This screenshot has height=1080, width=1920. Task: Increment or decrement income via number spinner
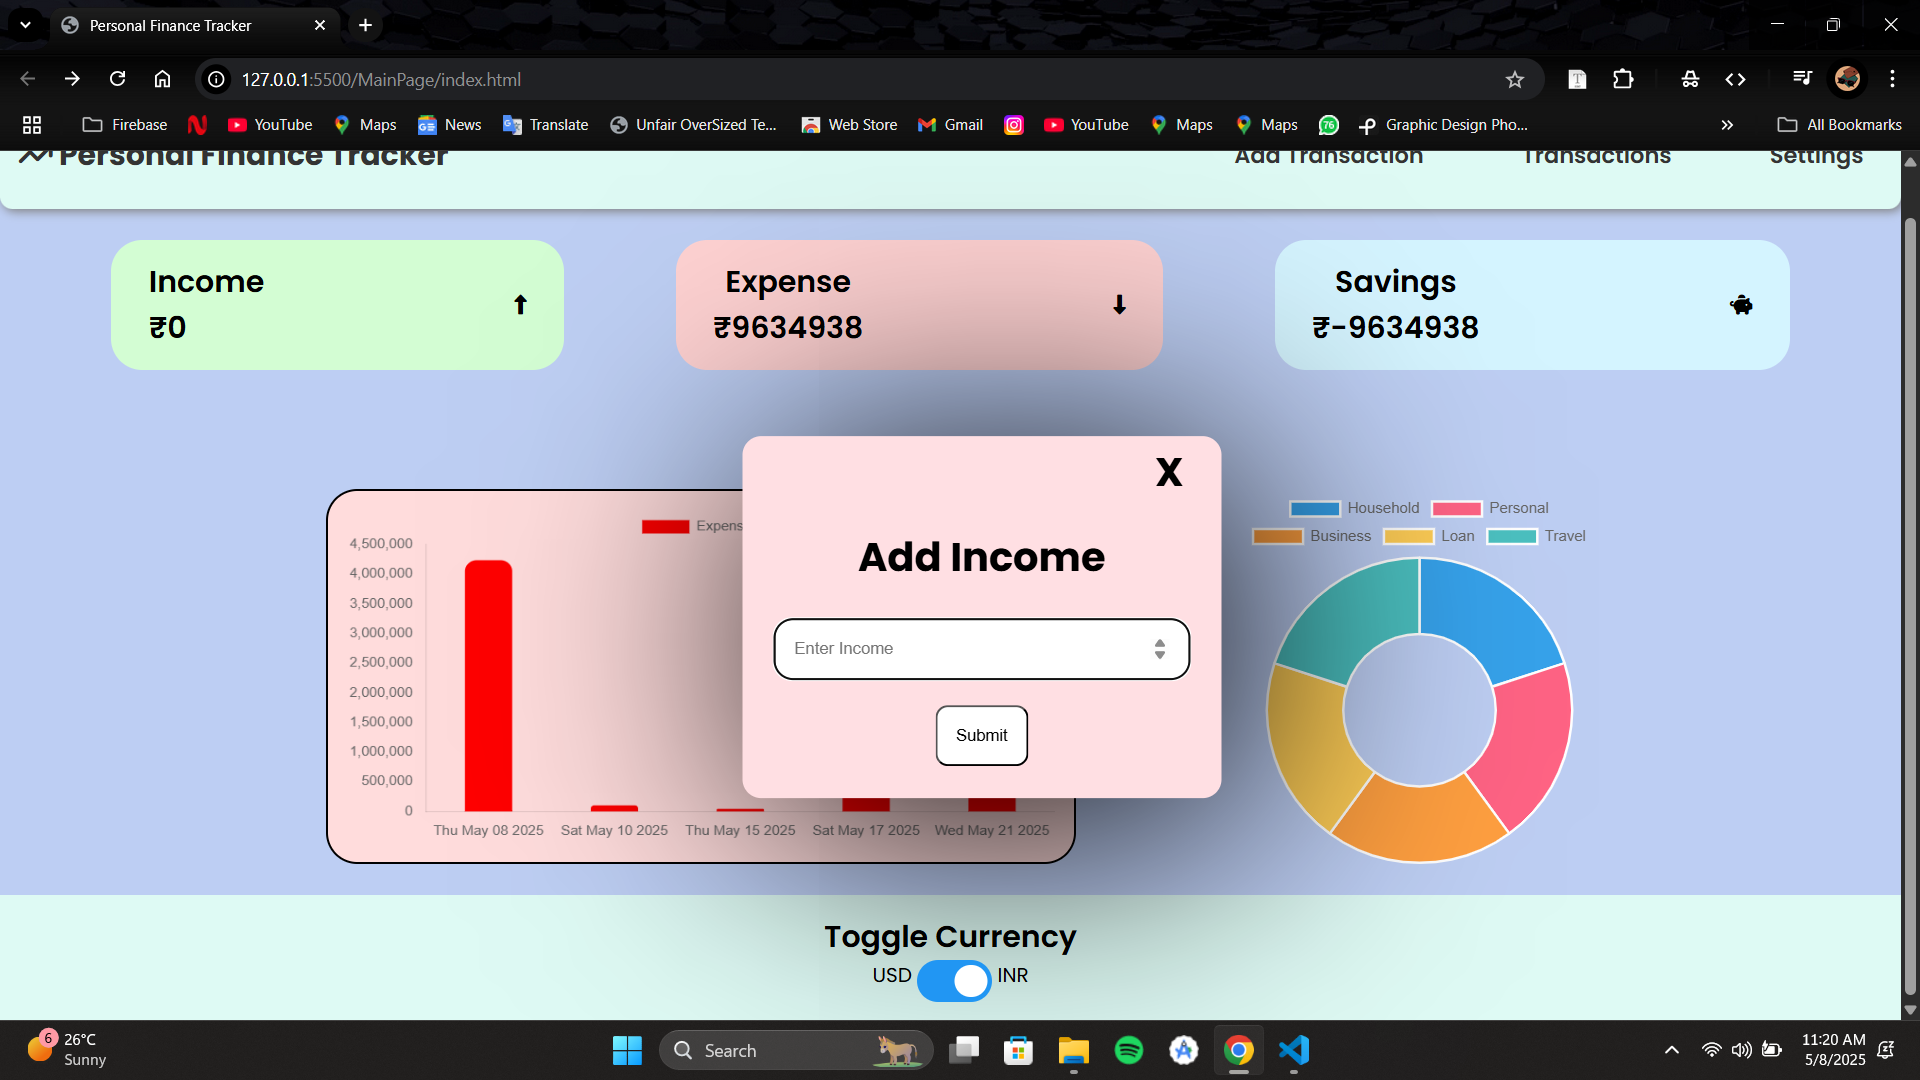coord(1159,649)
